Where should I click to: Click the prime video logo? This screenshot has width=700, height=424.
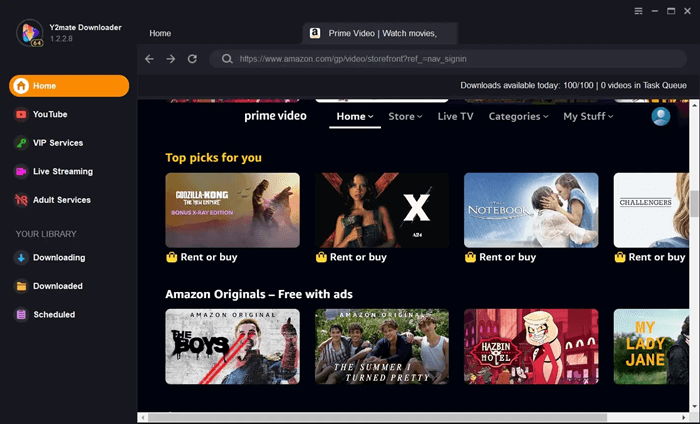tap(275, 116)
